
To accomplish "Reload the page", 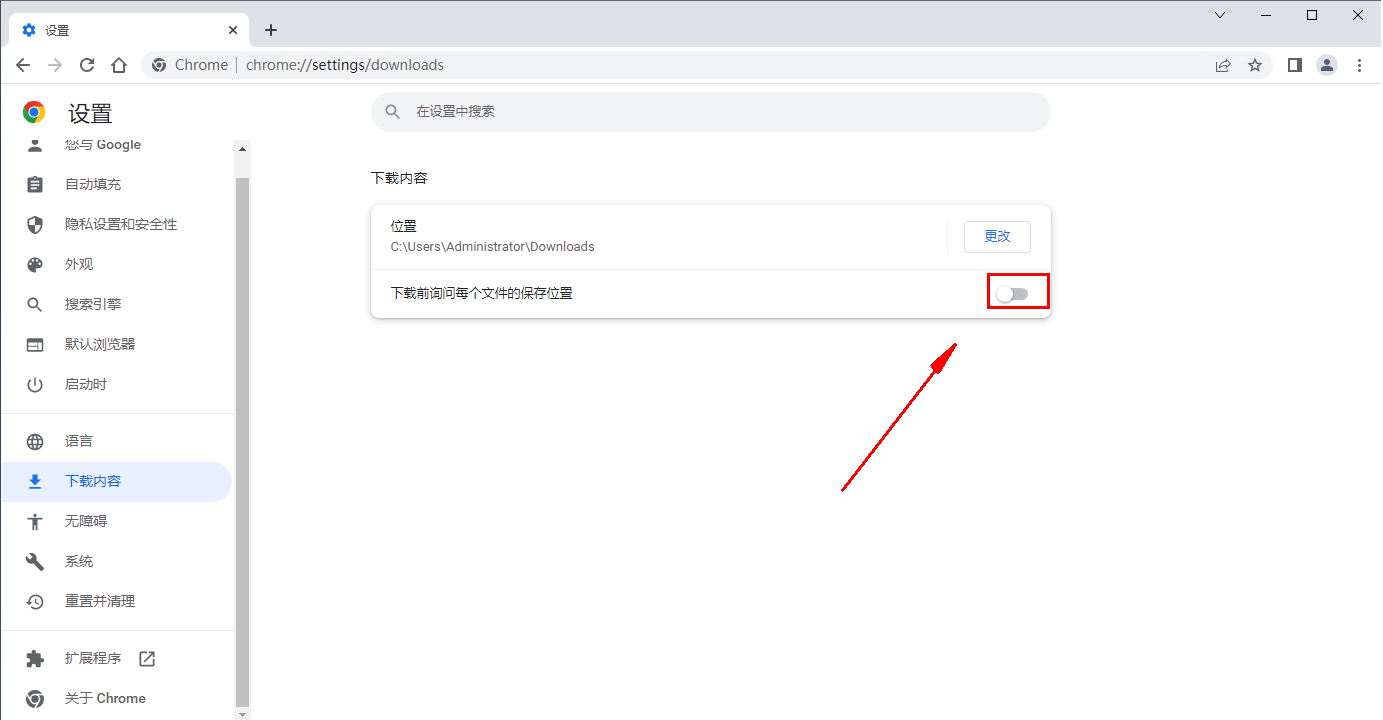I will point(87,65).
